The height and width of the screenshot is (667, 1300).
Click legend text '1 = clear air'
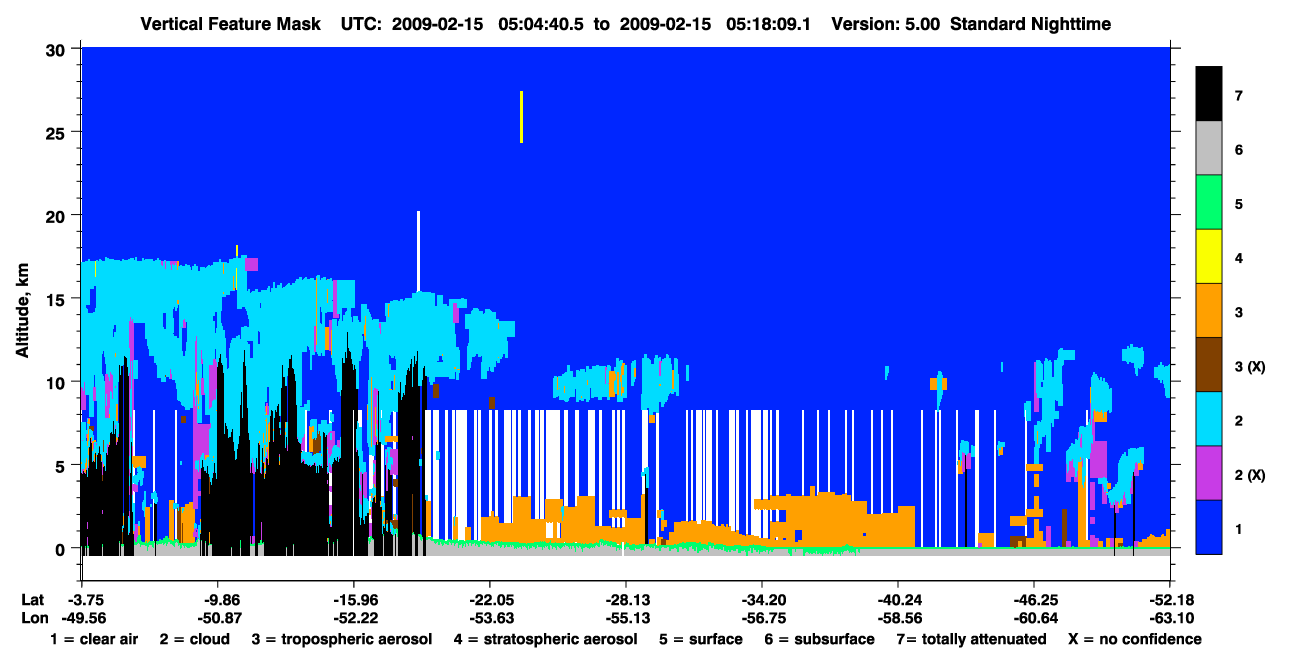[x=94, y=639]
